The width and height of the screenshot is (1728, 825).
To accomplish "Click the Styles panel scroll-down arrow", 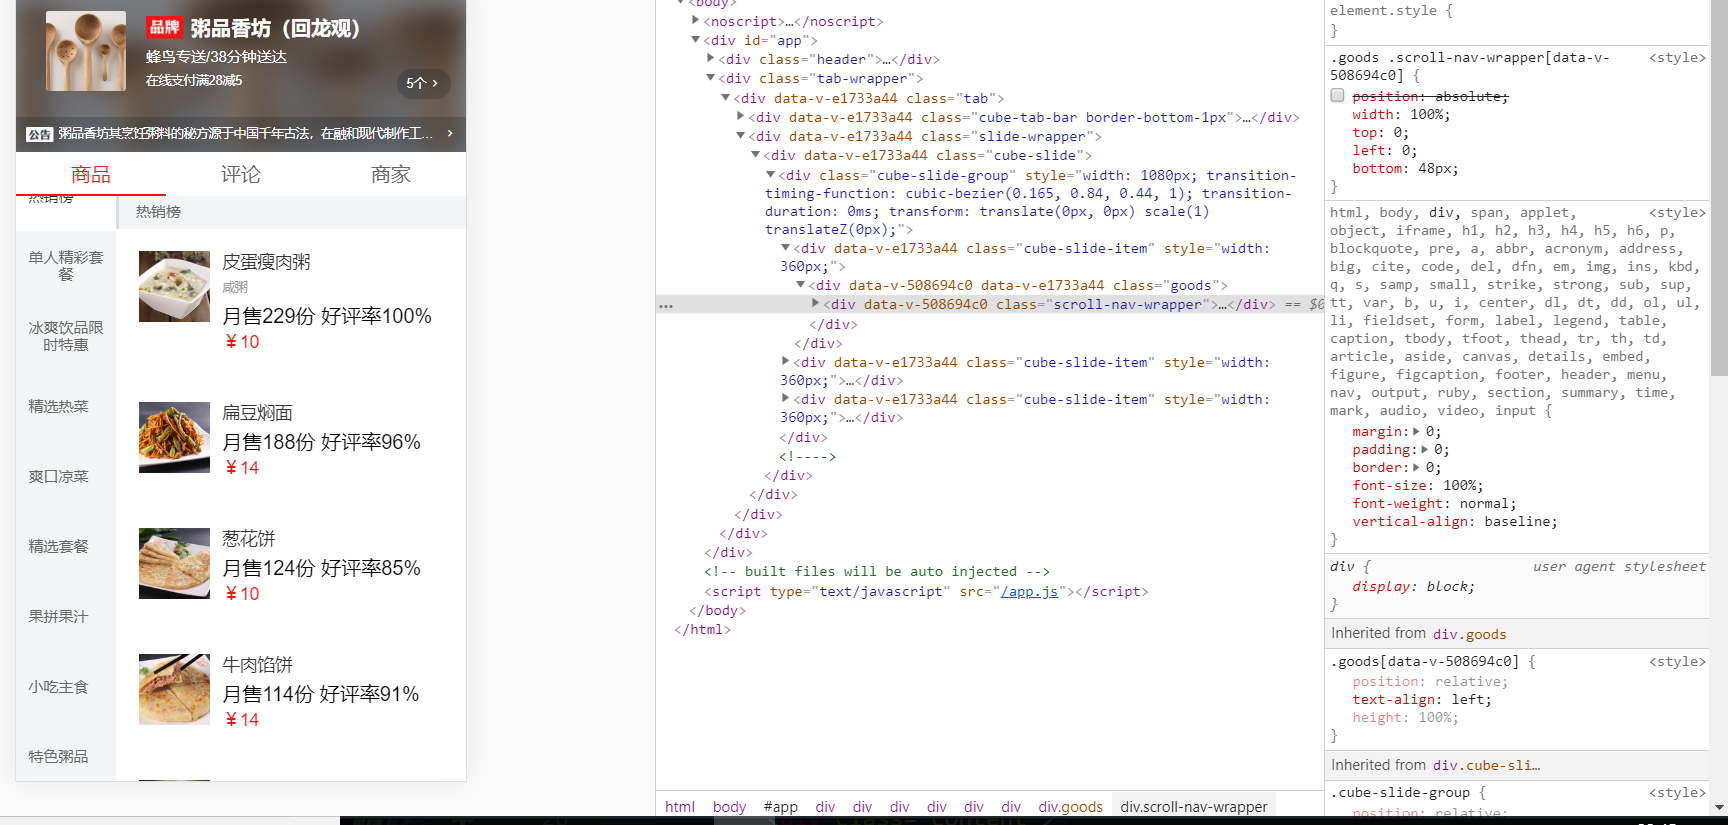I will (1719, 807).
